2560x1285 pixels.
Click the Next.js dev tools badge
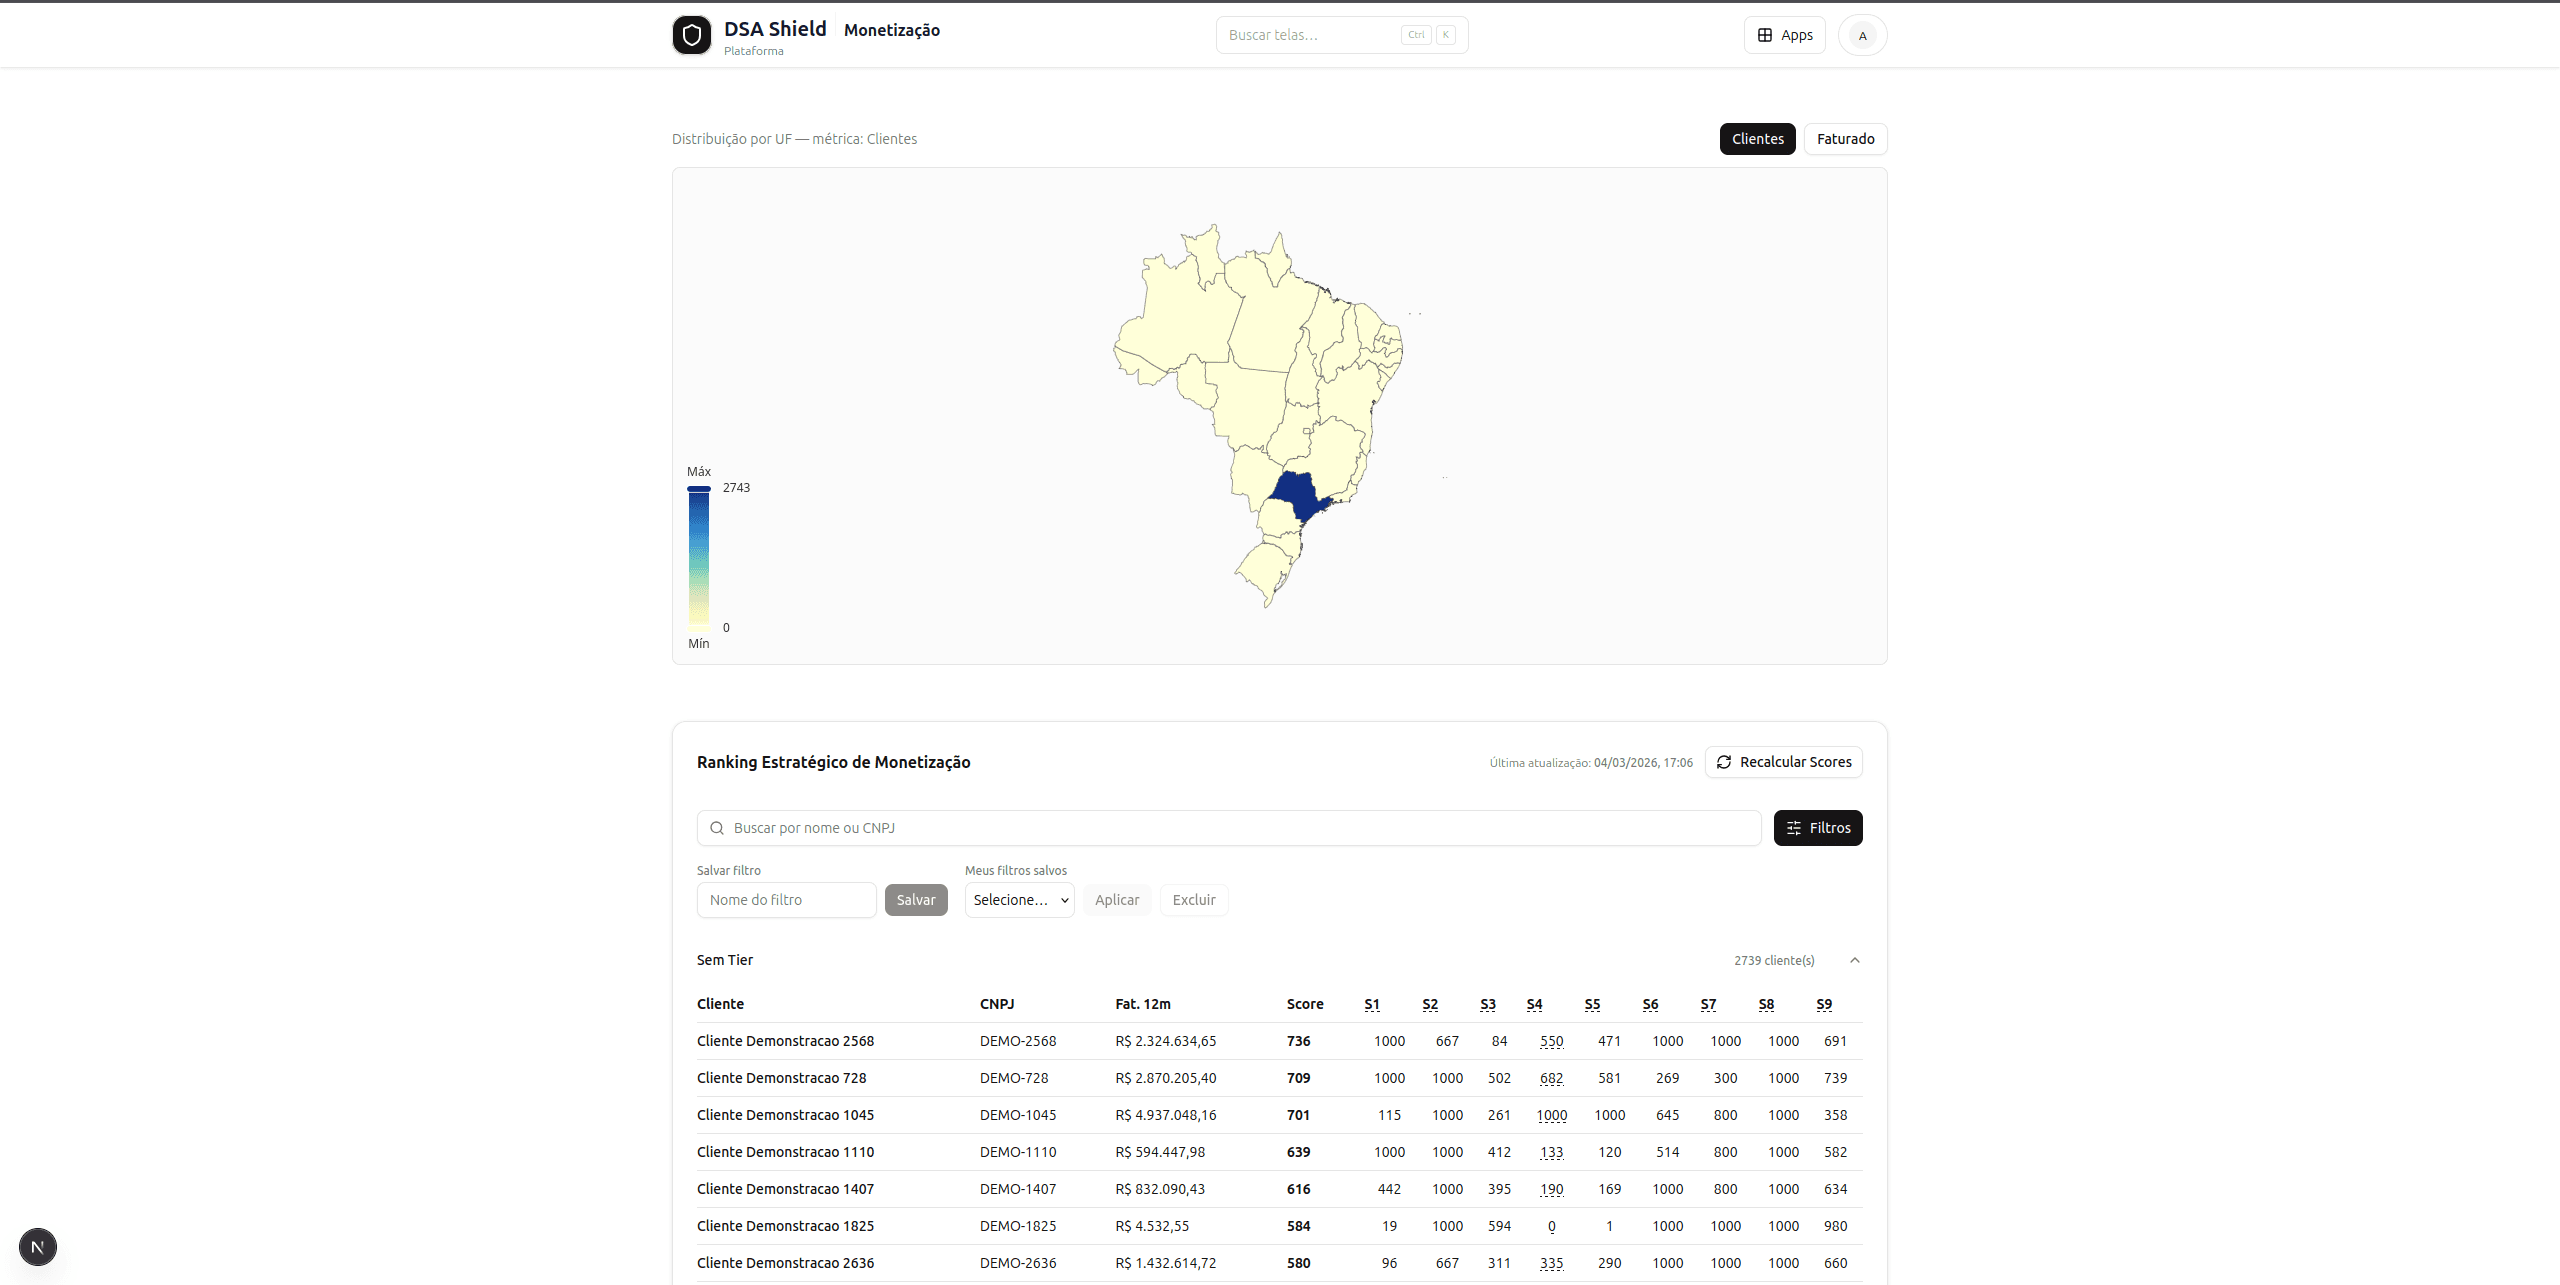[x=38, y=1247]
